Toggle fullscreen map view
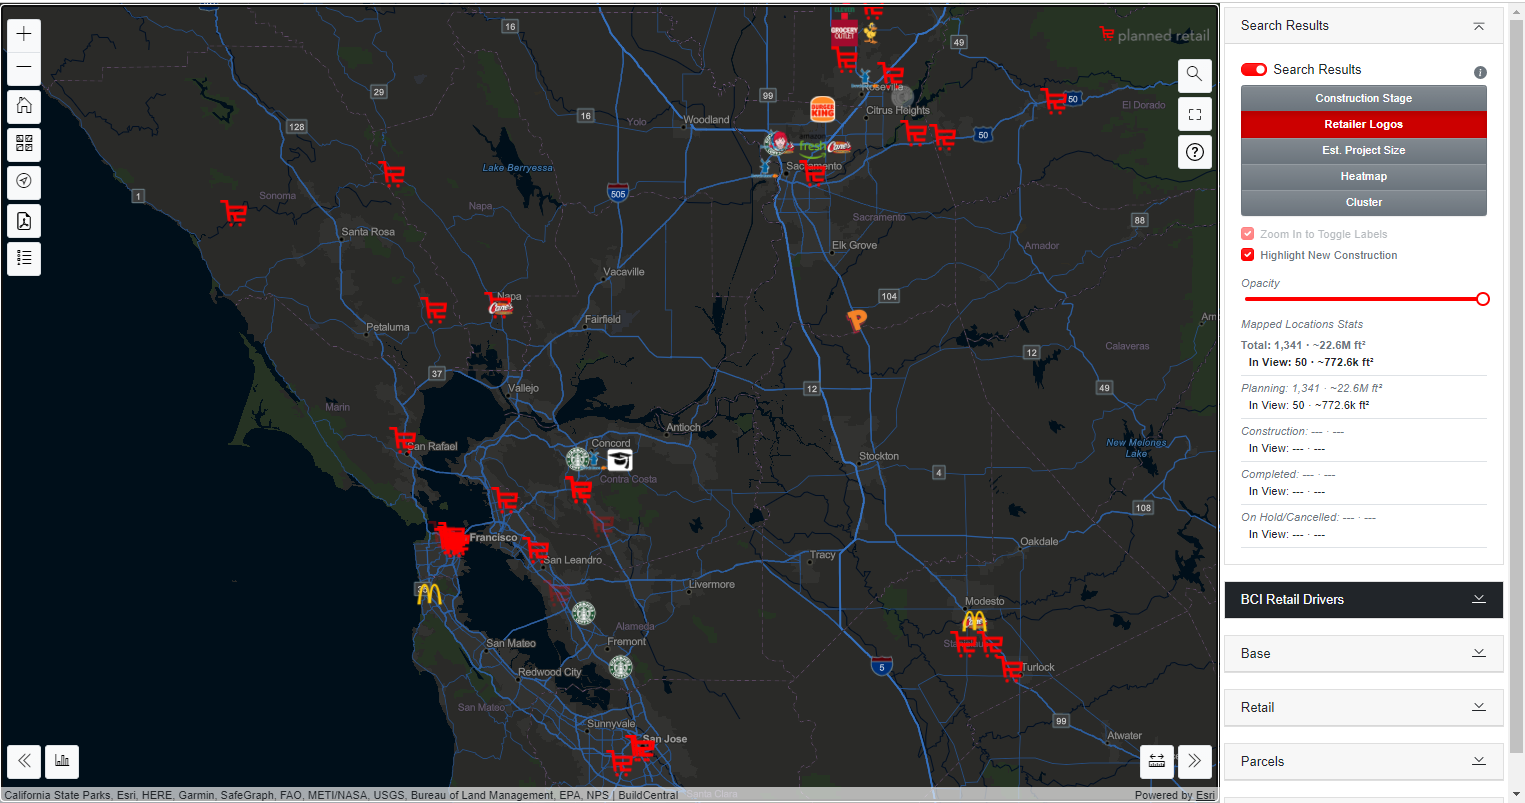1525x803 pixels. coord(1194,114)
